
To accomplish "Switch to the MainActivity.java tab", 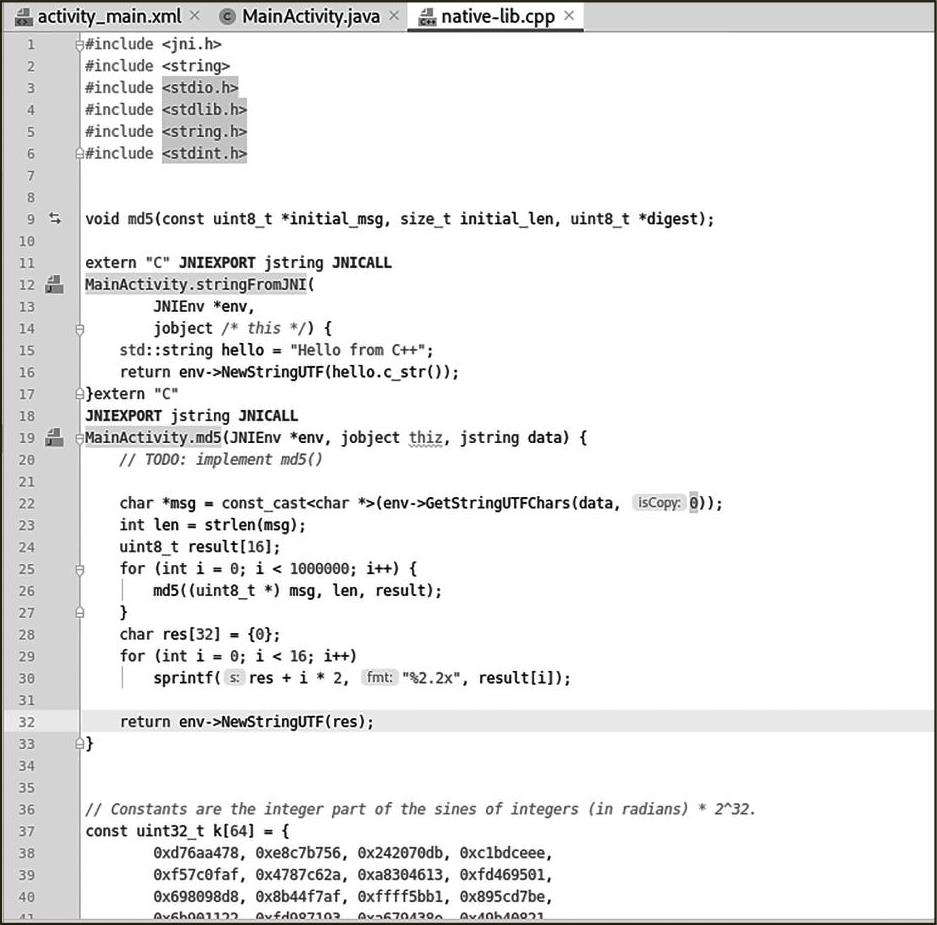I will point(310,17).
